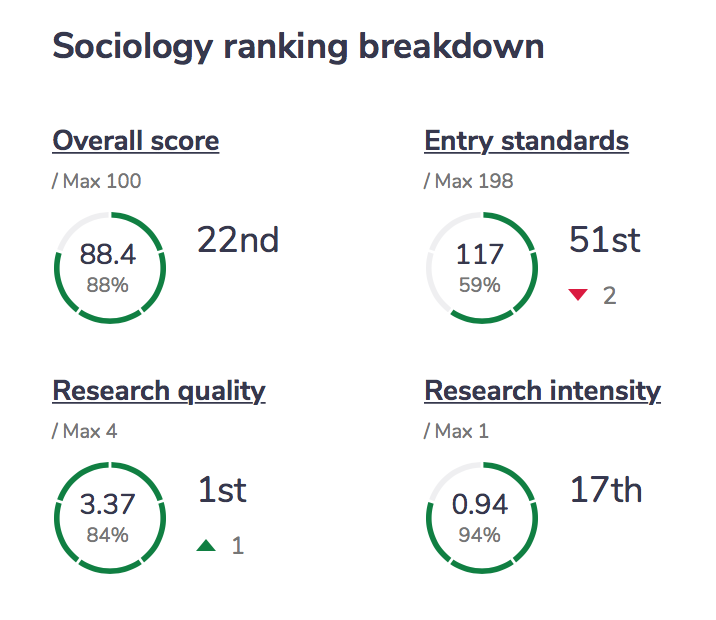Click the Research quality 3.37 circular gauge
This screenshot has height=620, width=716.
pos(108,517)
